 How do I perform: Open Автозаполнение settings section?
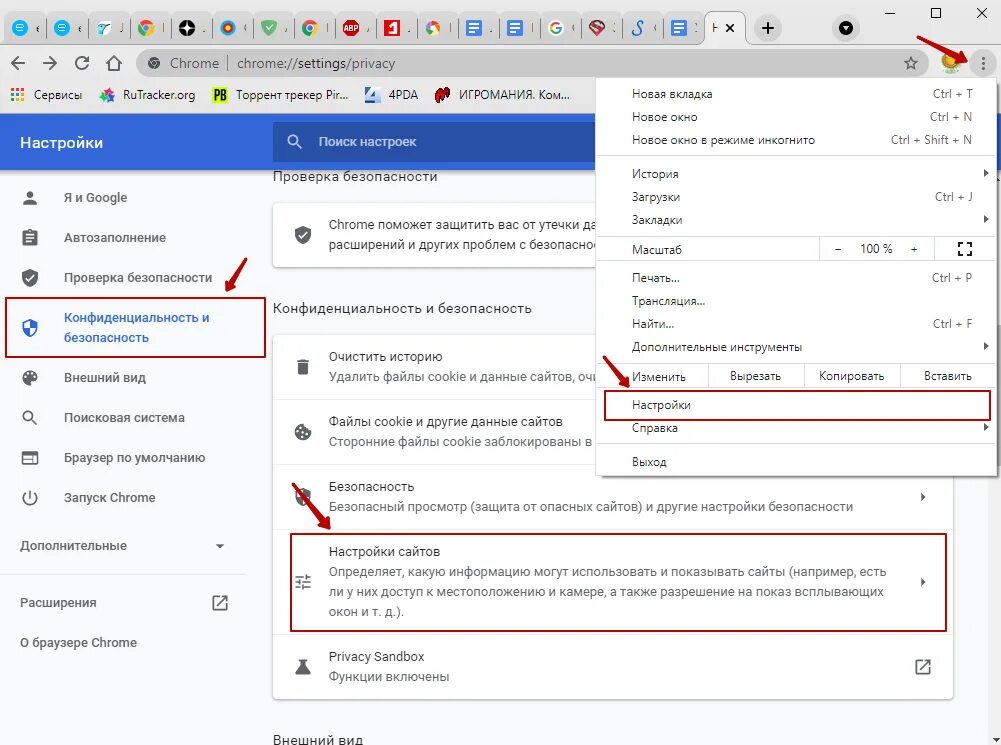click(114, 237)
